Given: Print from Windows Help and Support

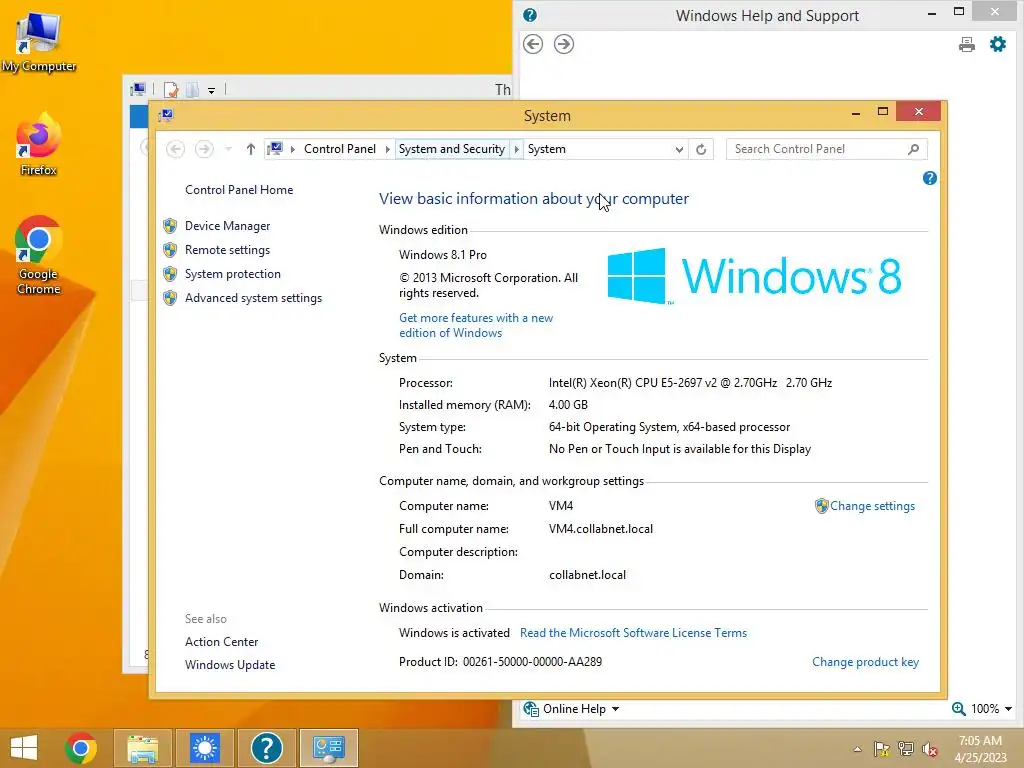Looking at the screenshot, I should click(x=967, y=44).
